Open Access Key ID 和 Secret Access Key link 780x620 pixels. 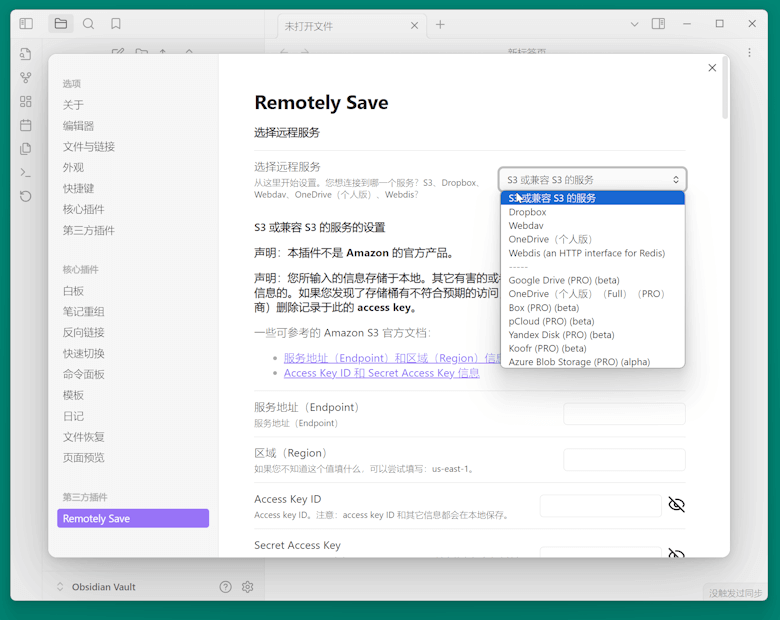click(x=381, y=373)
